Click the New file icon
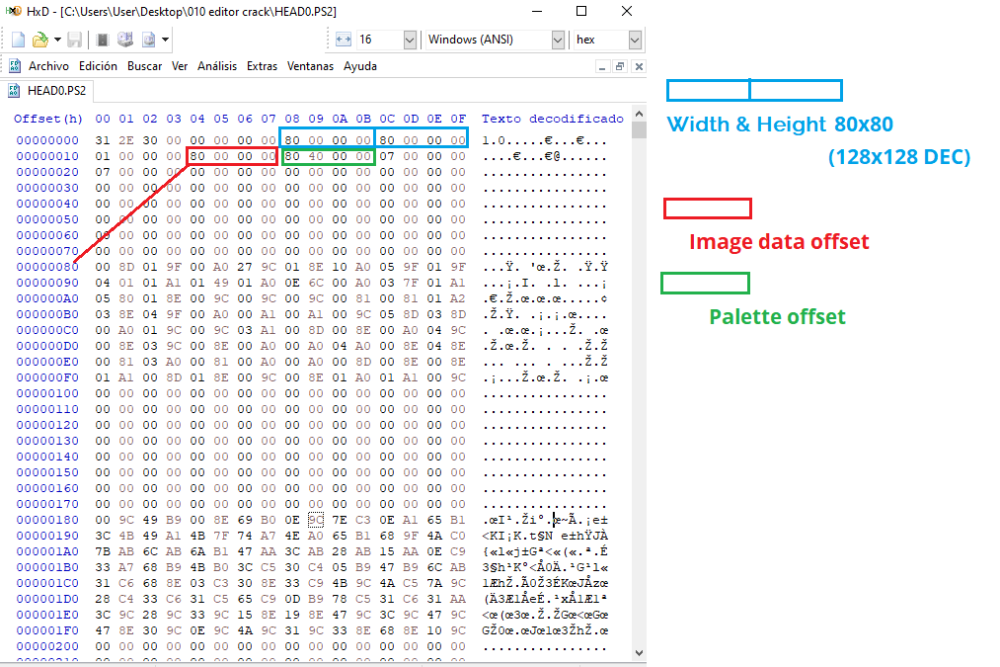Image resolution: width=1000 pixels, height=667 pixels. click(x=18, y=40)
